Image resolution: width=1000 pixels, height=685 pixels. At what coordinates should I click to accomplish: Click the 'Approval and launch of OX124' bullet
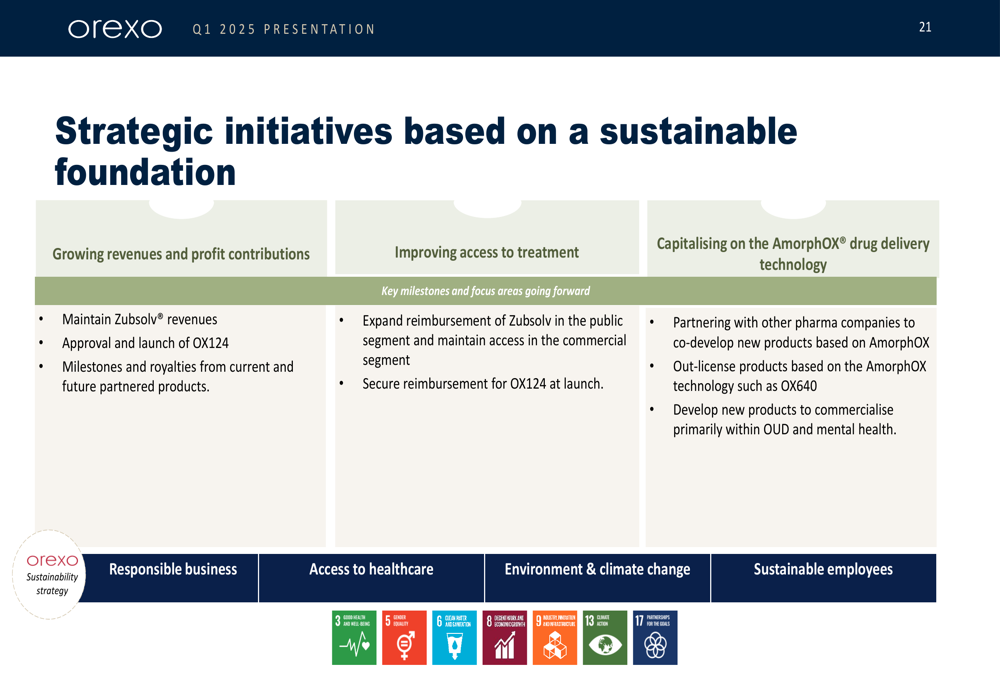[x=145, y=343]
